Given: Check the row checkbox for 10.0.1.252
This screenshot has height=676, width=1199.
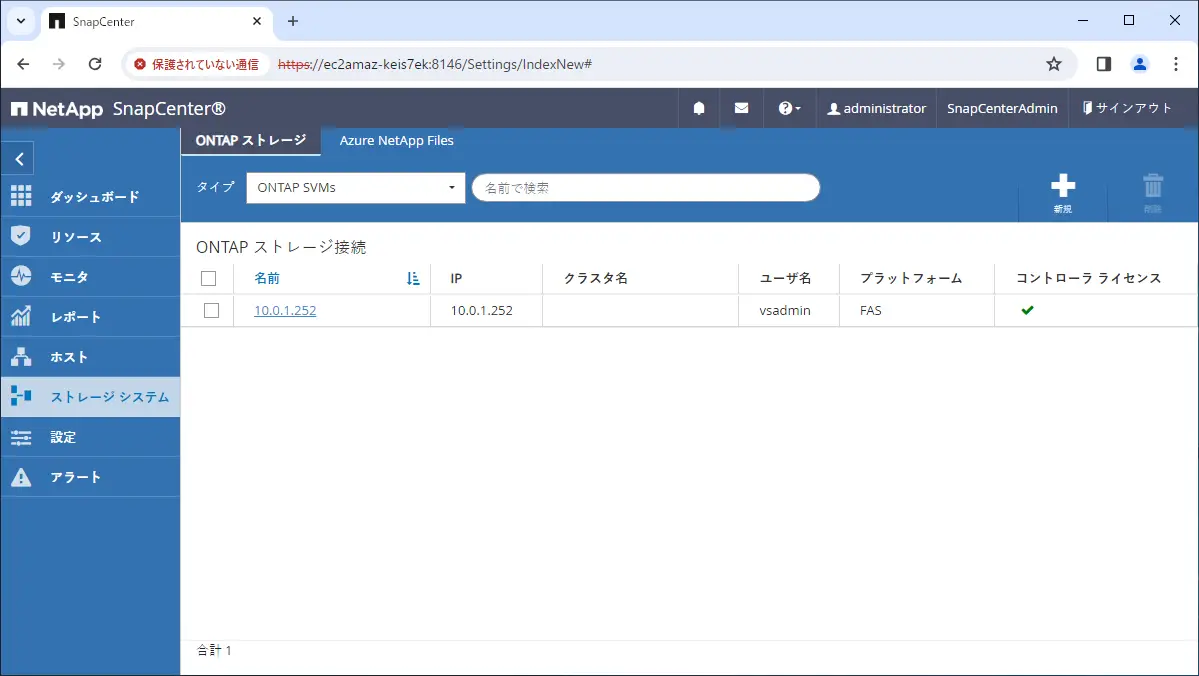Looking at the screenshot, I should tap(211, 310).
